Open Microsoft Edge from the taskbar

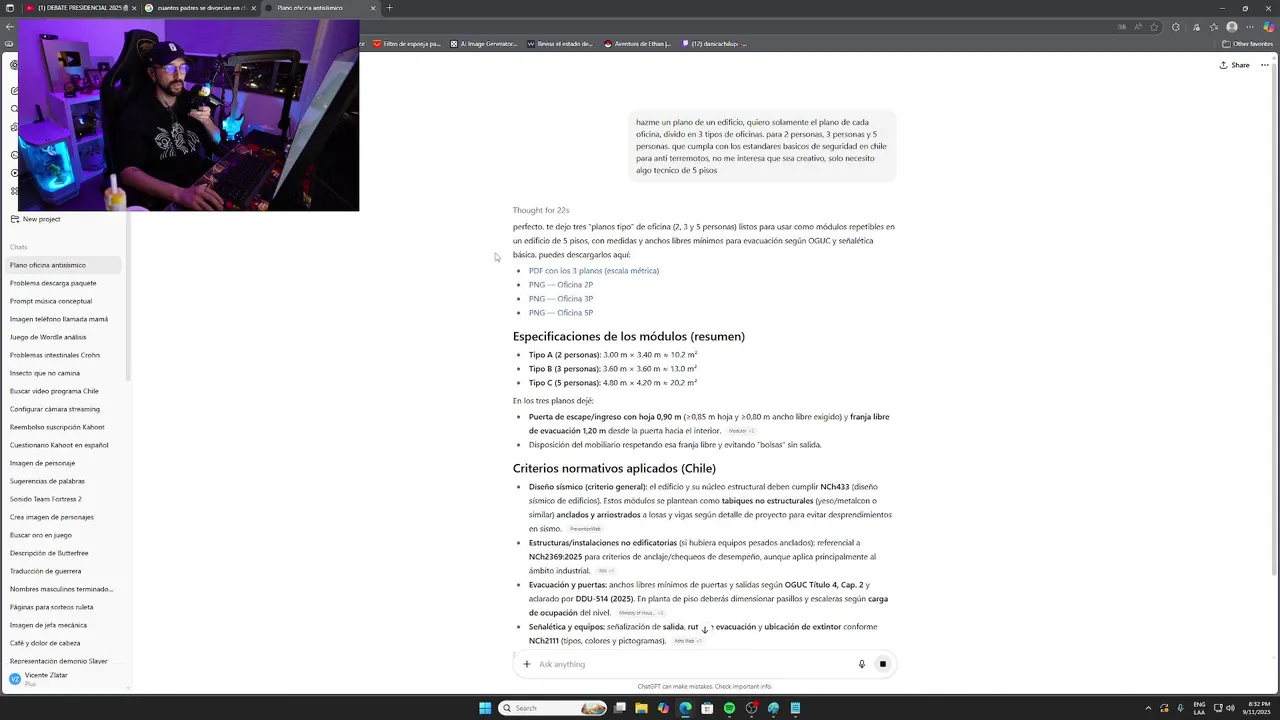[685, 708]
